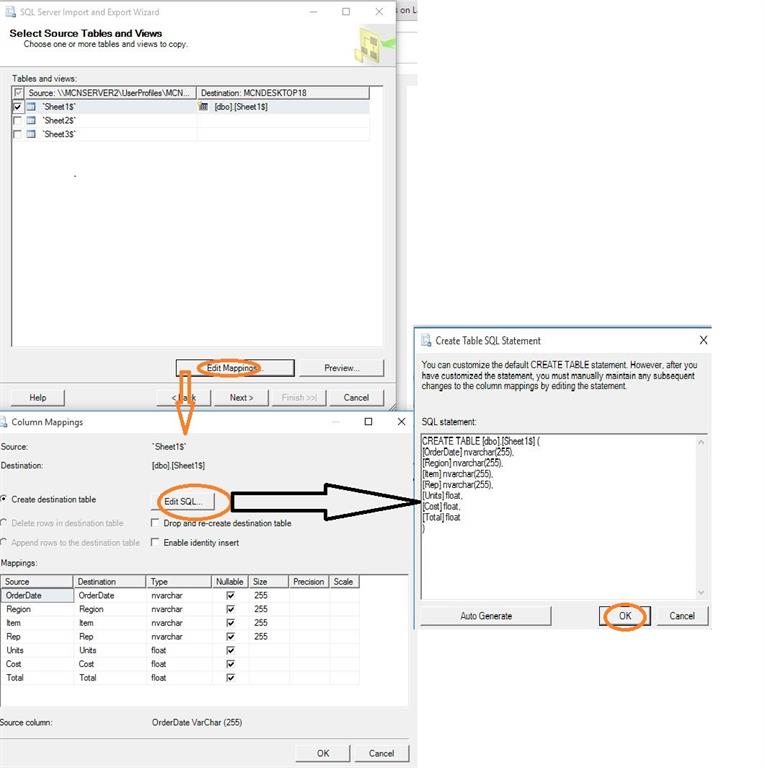Open Type dropdown for Total row
The image size is (765, 768).
(179, 677)
